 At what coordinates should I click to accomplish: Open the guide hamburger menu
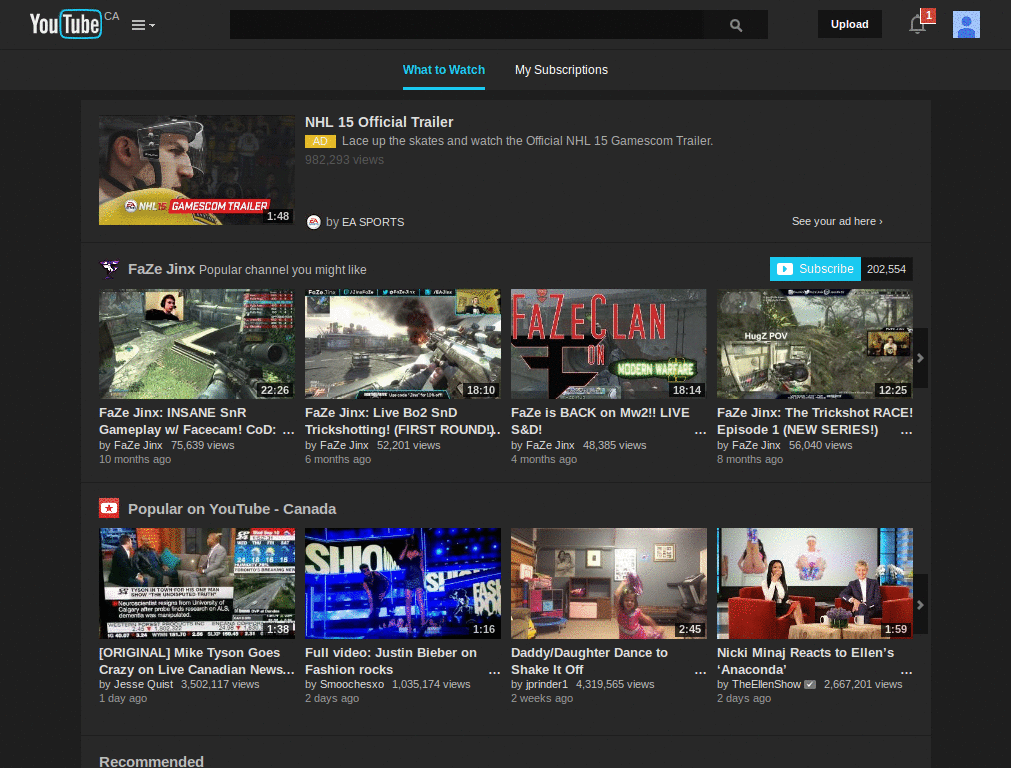pyautogui.click(x=143, y=25)
